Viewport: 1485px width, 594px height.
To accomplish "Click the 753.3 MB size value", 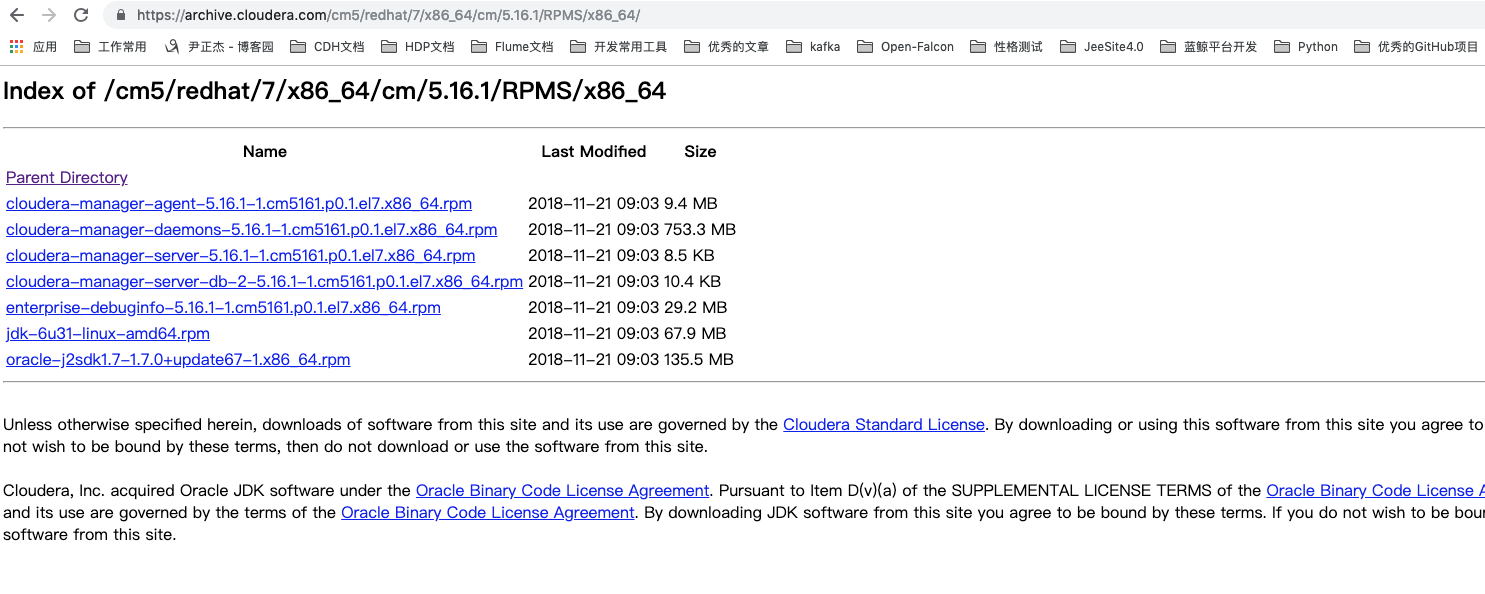I will [x=700, y=229].
